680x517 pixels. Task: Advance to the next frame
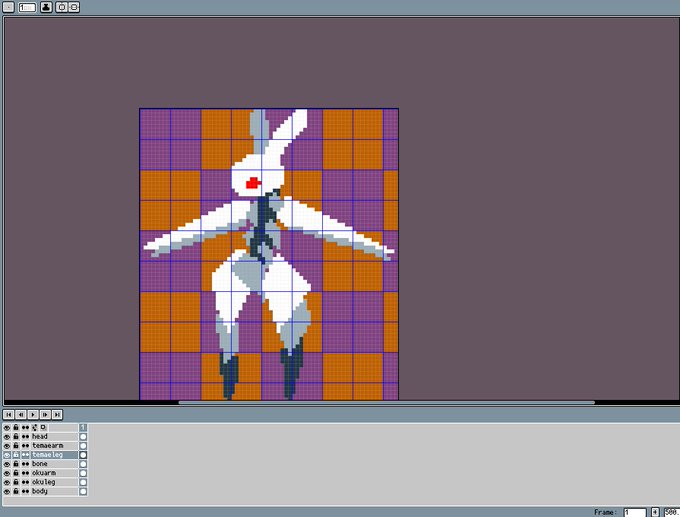pyautogui.click(x=45, y=415)
